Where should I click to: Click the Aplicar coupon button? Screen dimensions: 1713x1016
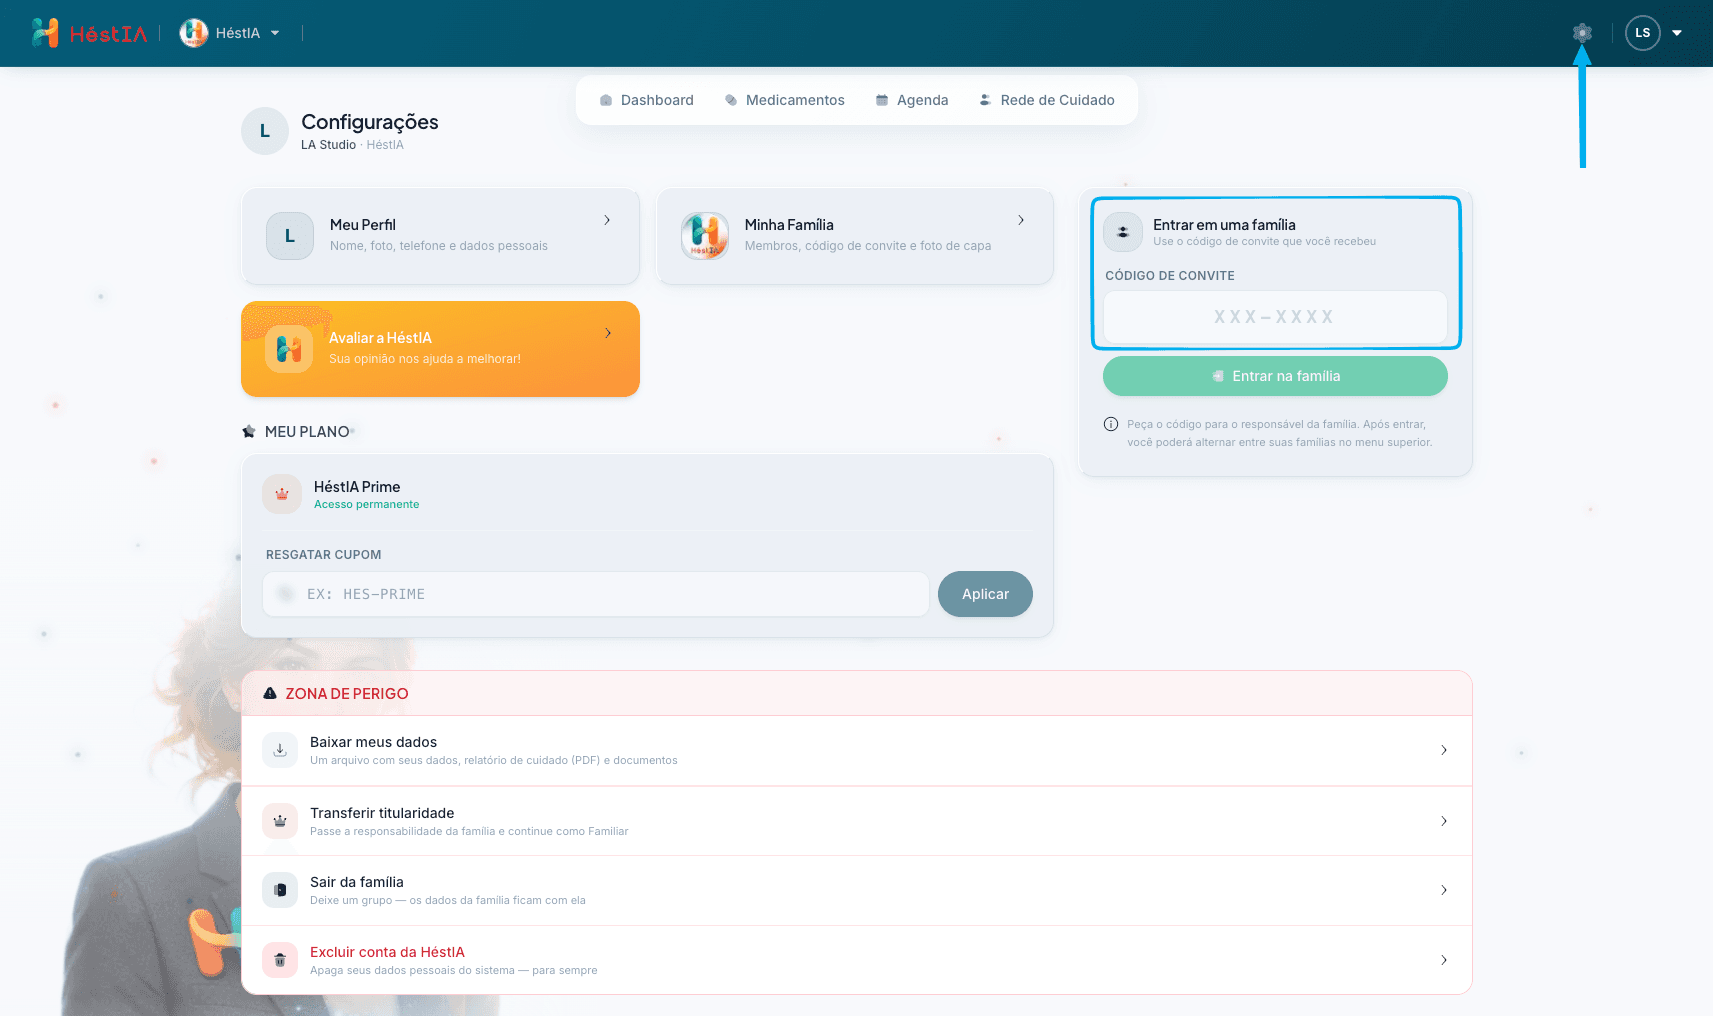point(985,594)
